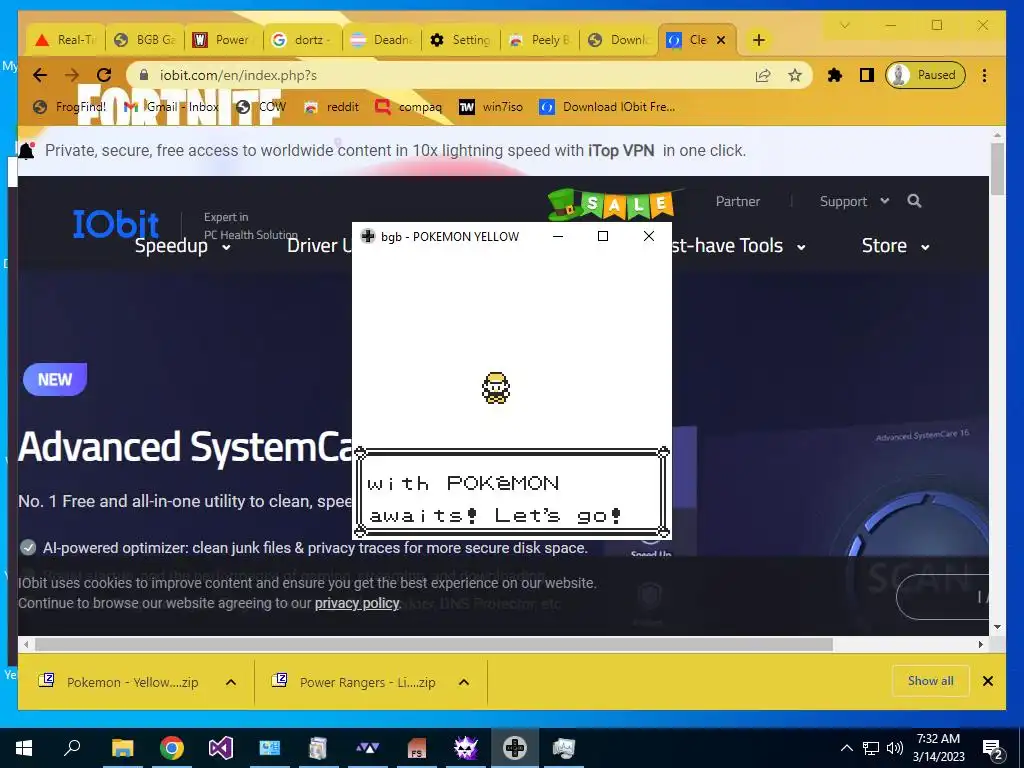1024x768 pixels.
Task: Open the win7iso bookmark
Action: coord(491,107)
